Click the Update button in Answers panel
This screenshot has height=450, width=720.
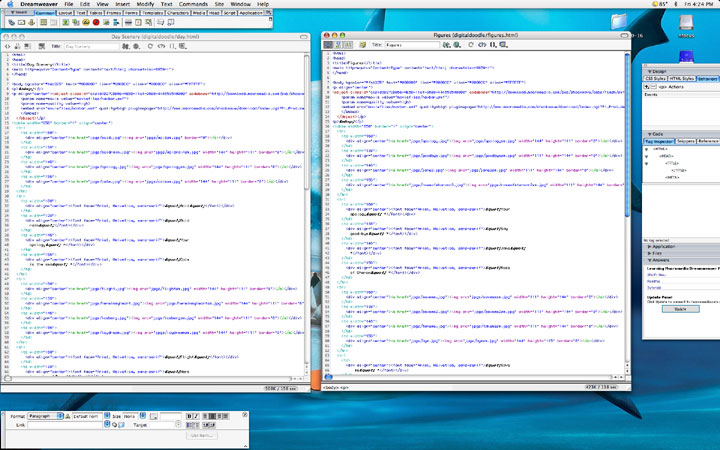pyautogui.click(x=681, y=309)
